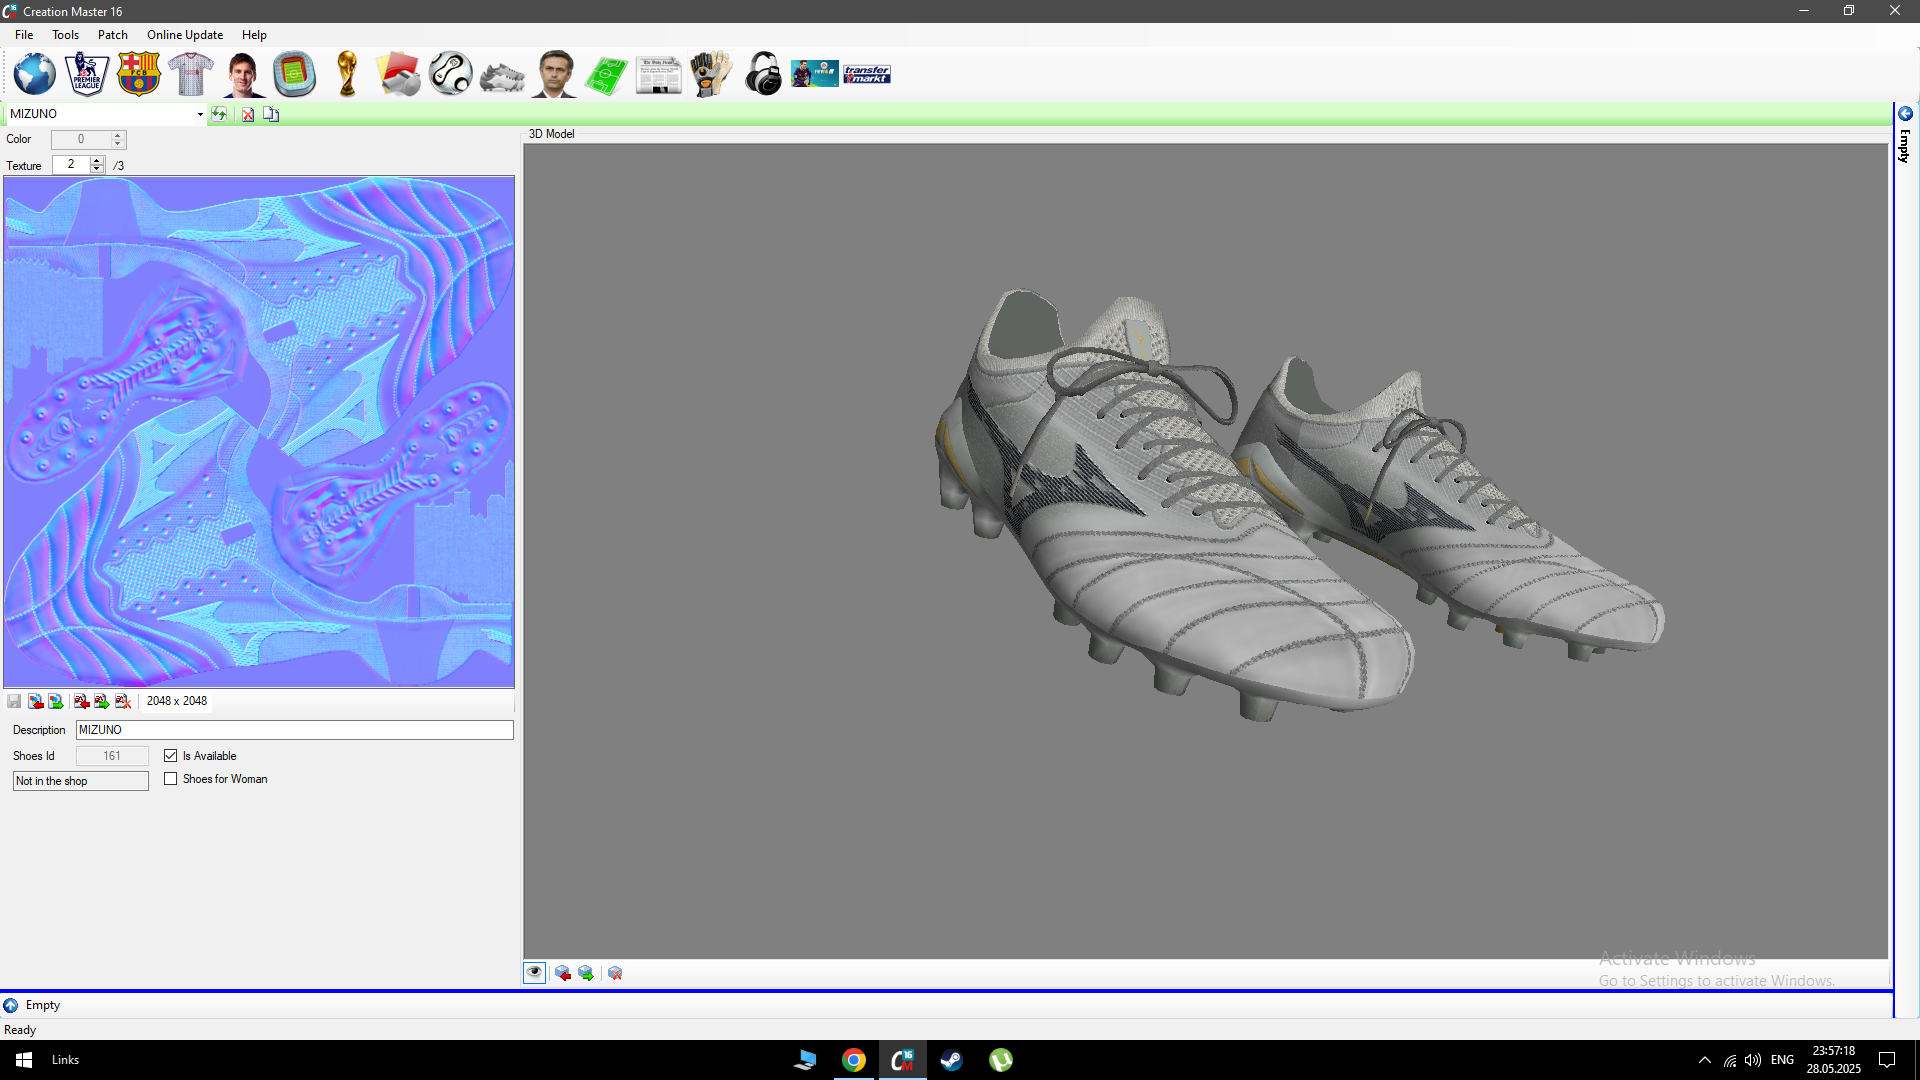This screenshot has height=1080, width=1920.
Task: Open Google Chrome from the taskbar
Action: (x=854, y=1060)
